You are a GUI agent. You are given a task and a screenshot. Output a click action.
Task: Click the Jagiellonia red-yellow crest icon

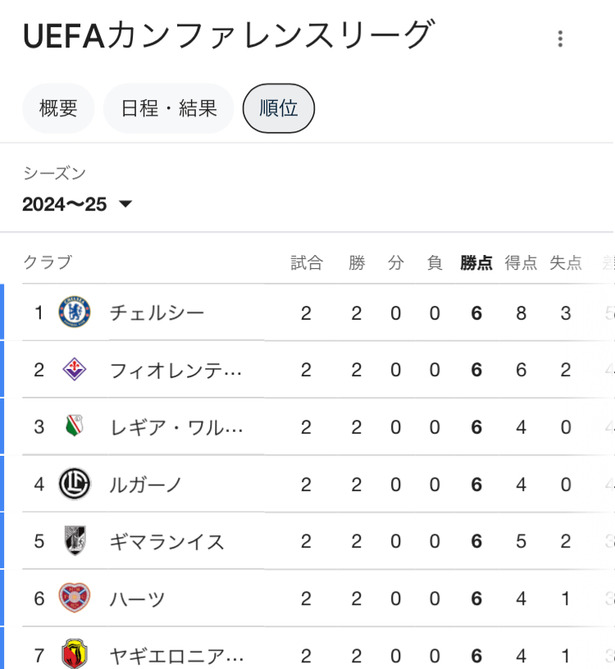point(74,654)
